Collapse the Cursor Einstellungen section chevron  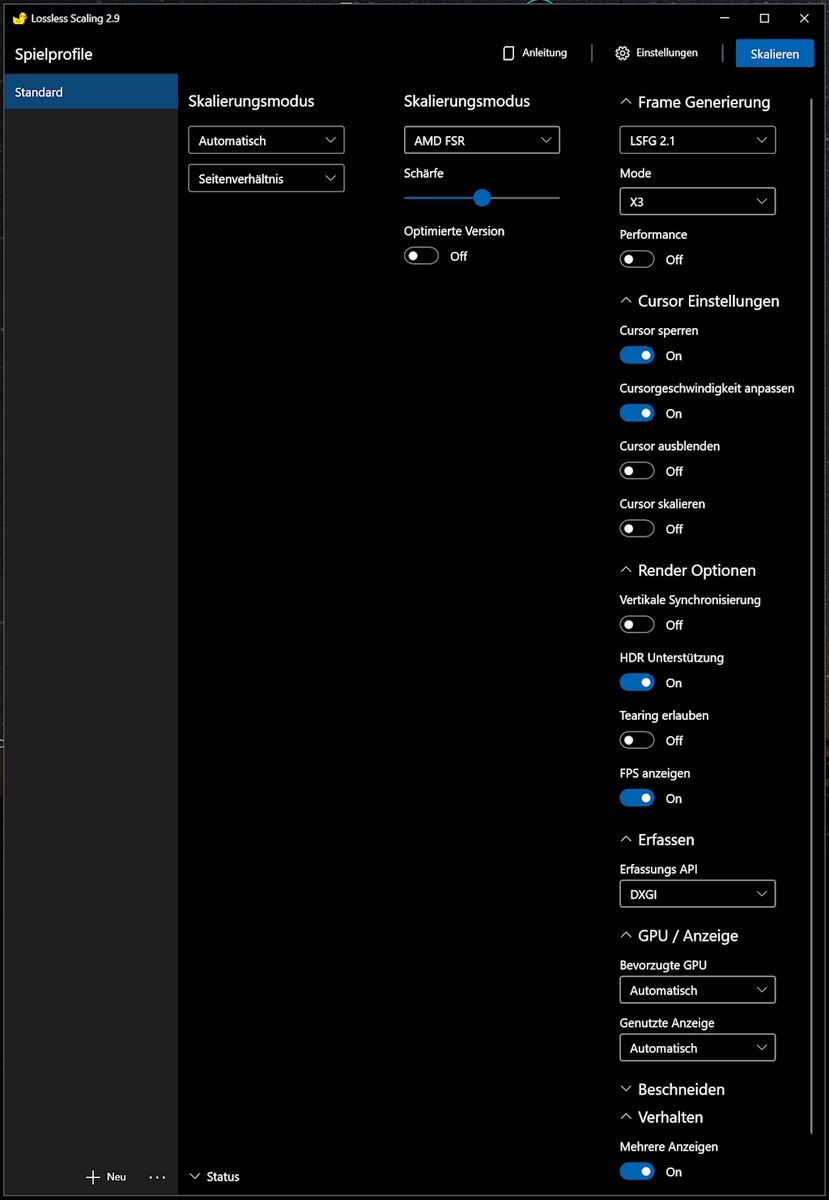626,301
